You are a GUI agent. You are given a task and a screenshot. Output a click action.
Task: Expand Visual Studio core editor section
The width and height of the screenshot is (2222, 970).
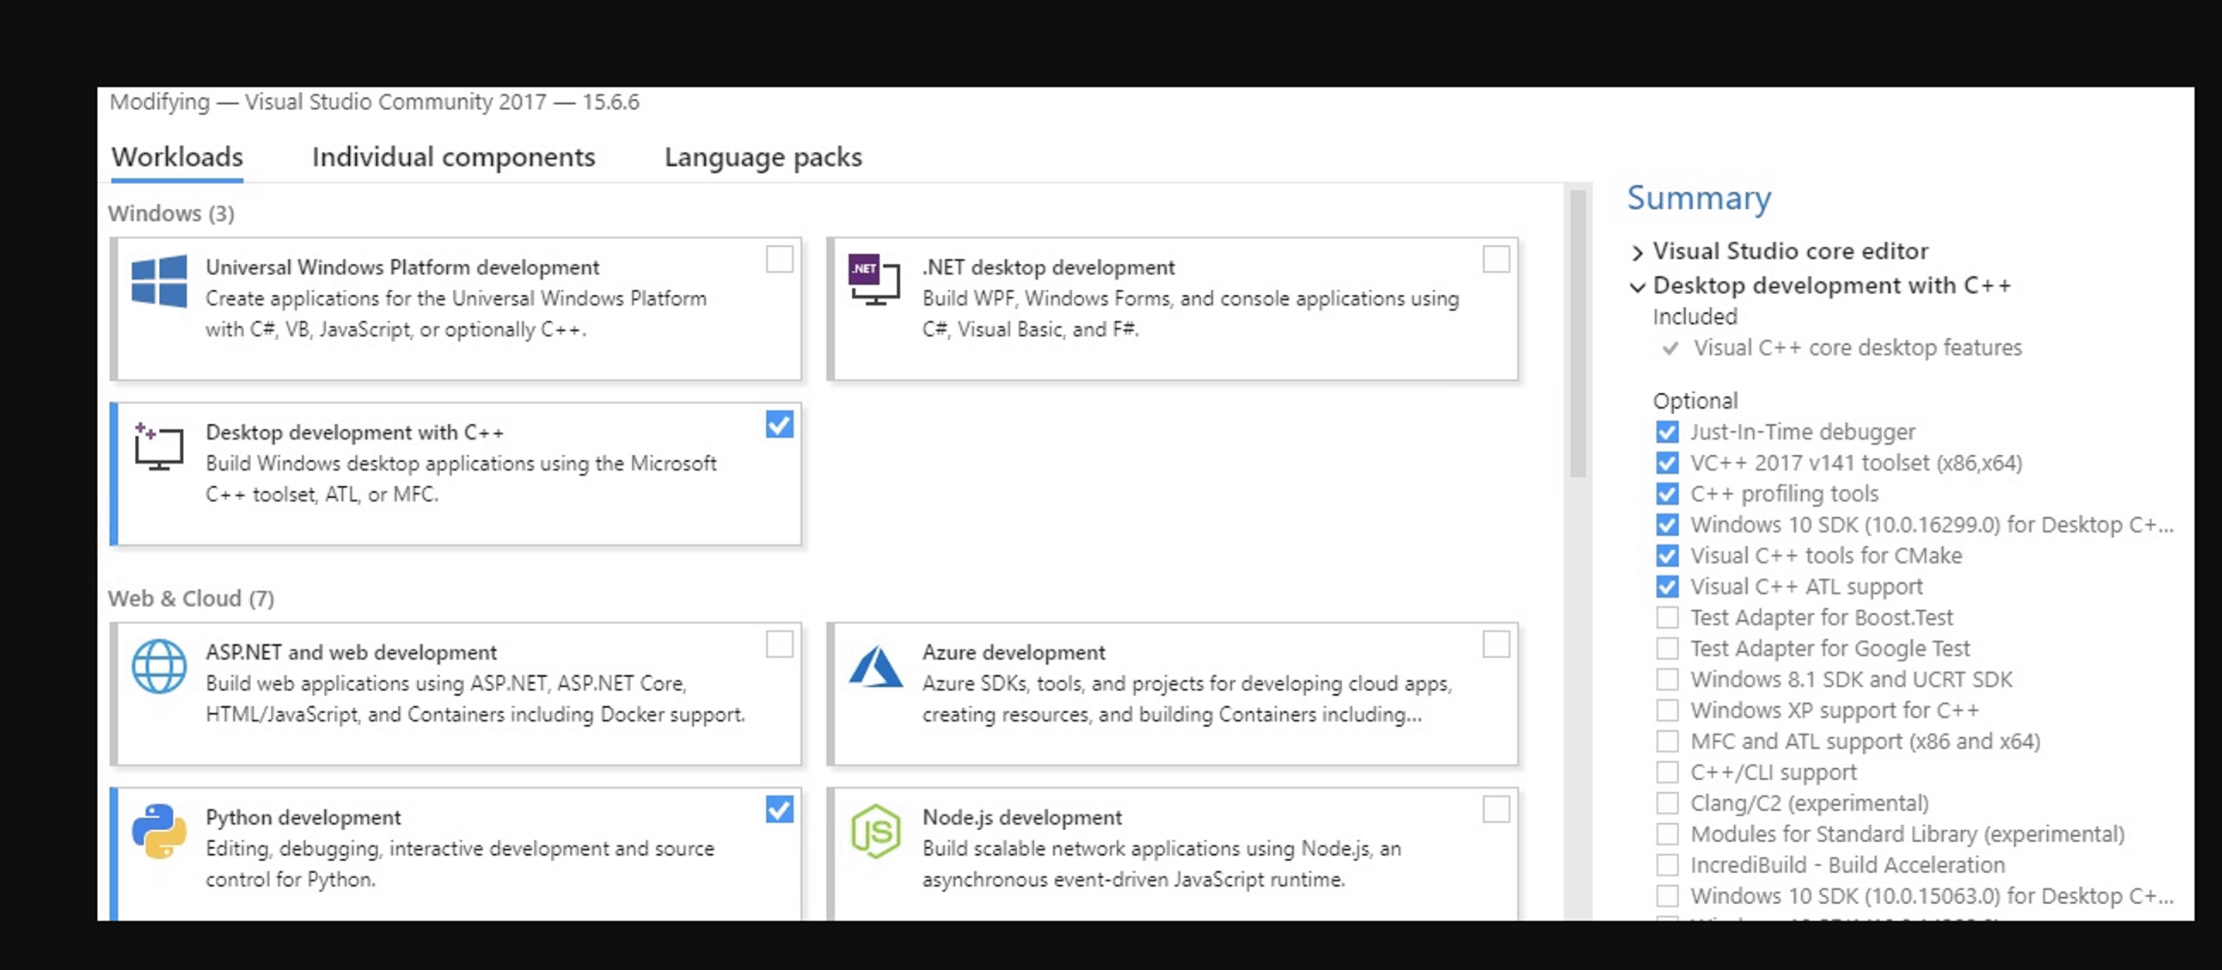click(x=1637, y=252)
